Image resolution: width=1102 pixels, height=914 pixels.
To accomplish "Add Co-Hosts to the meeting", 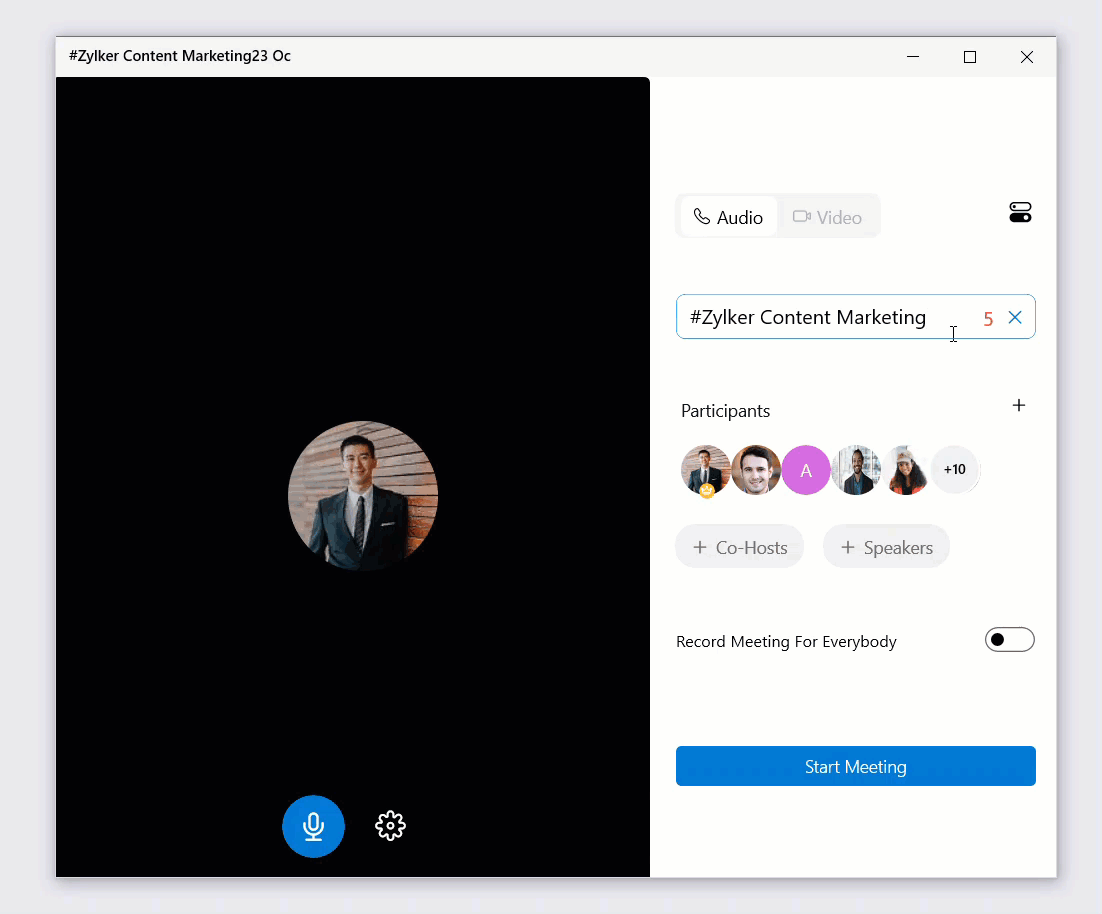I will click(x=740, y=547).
